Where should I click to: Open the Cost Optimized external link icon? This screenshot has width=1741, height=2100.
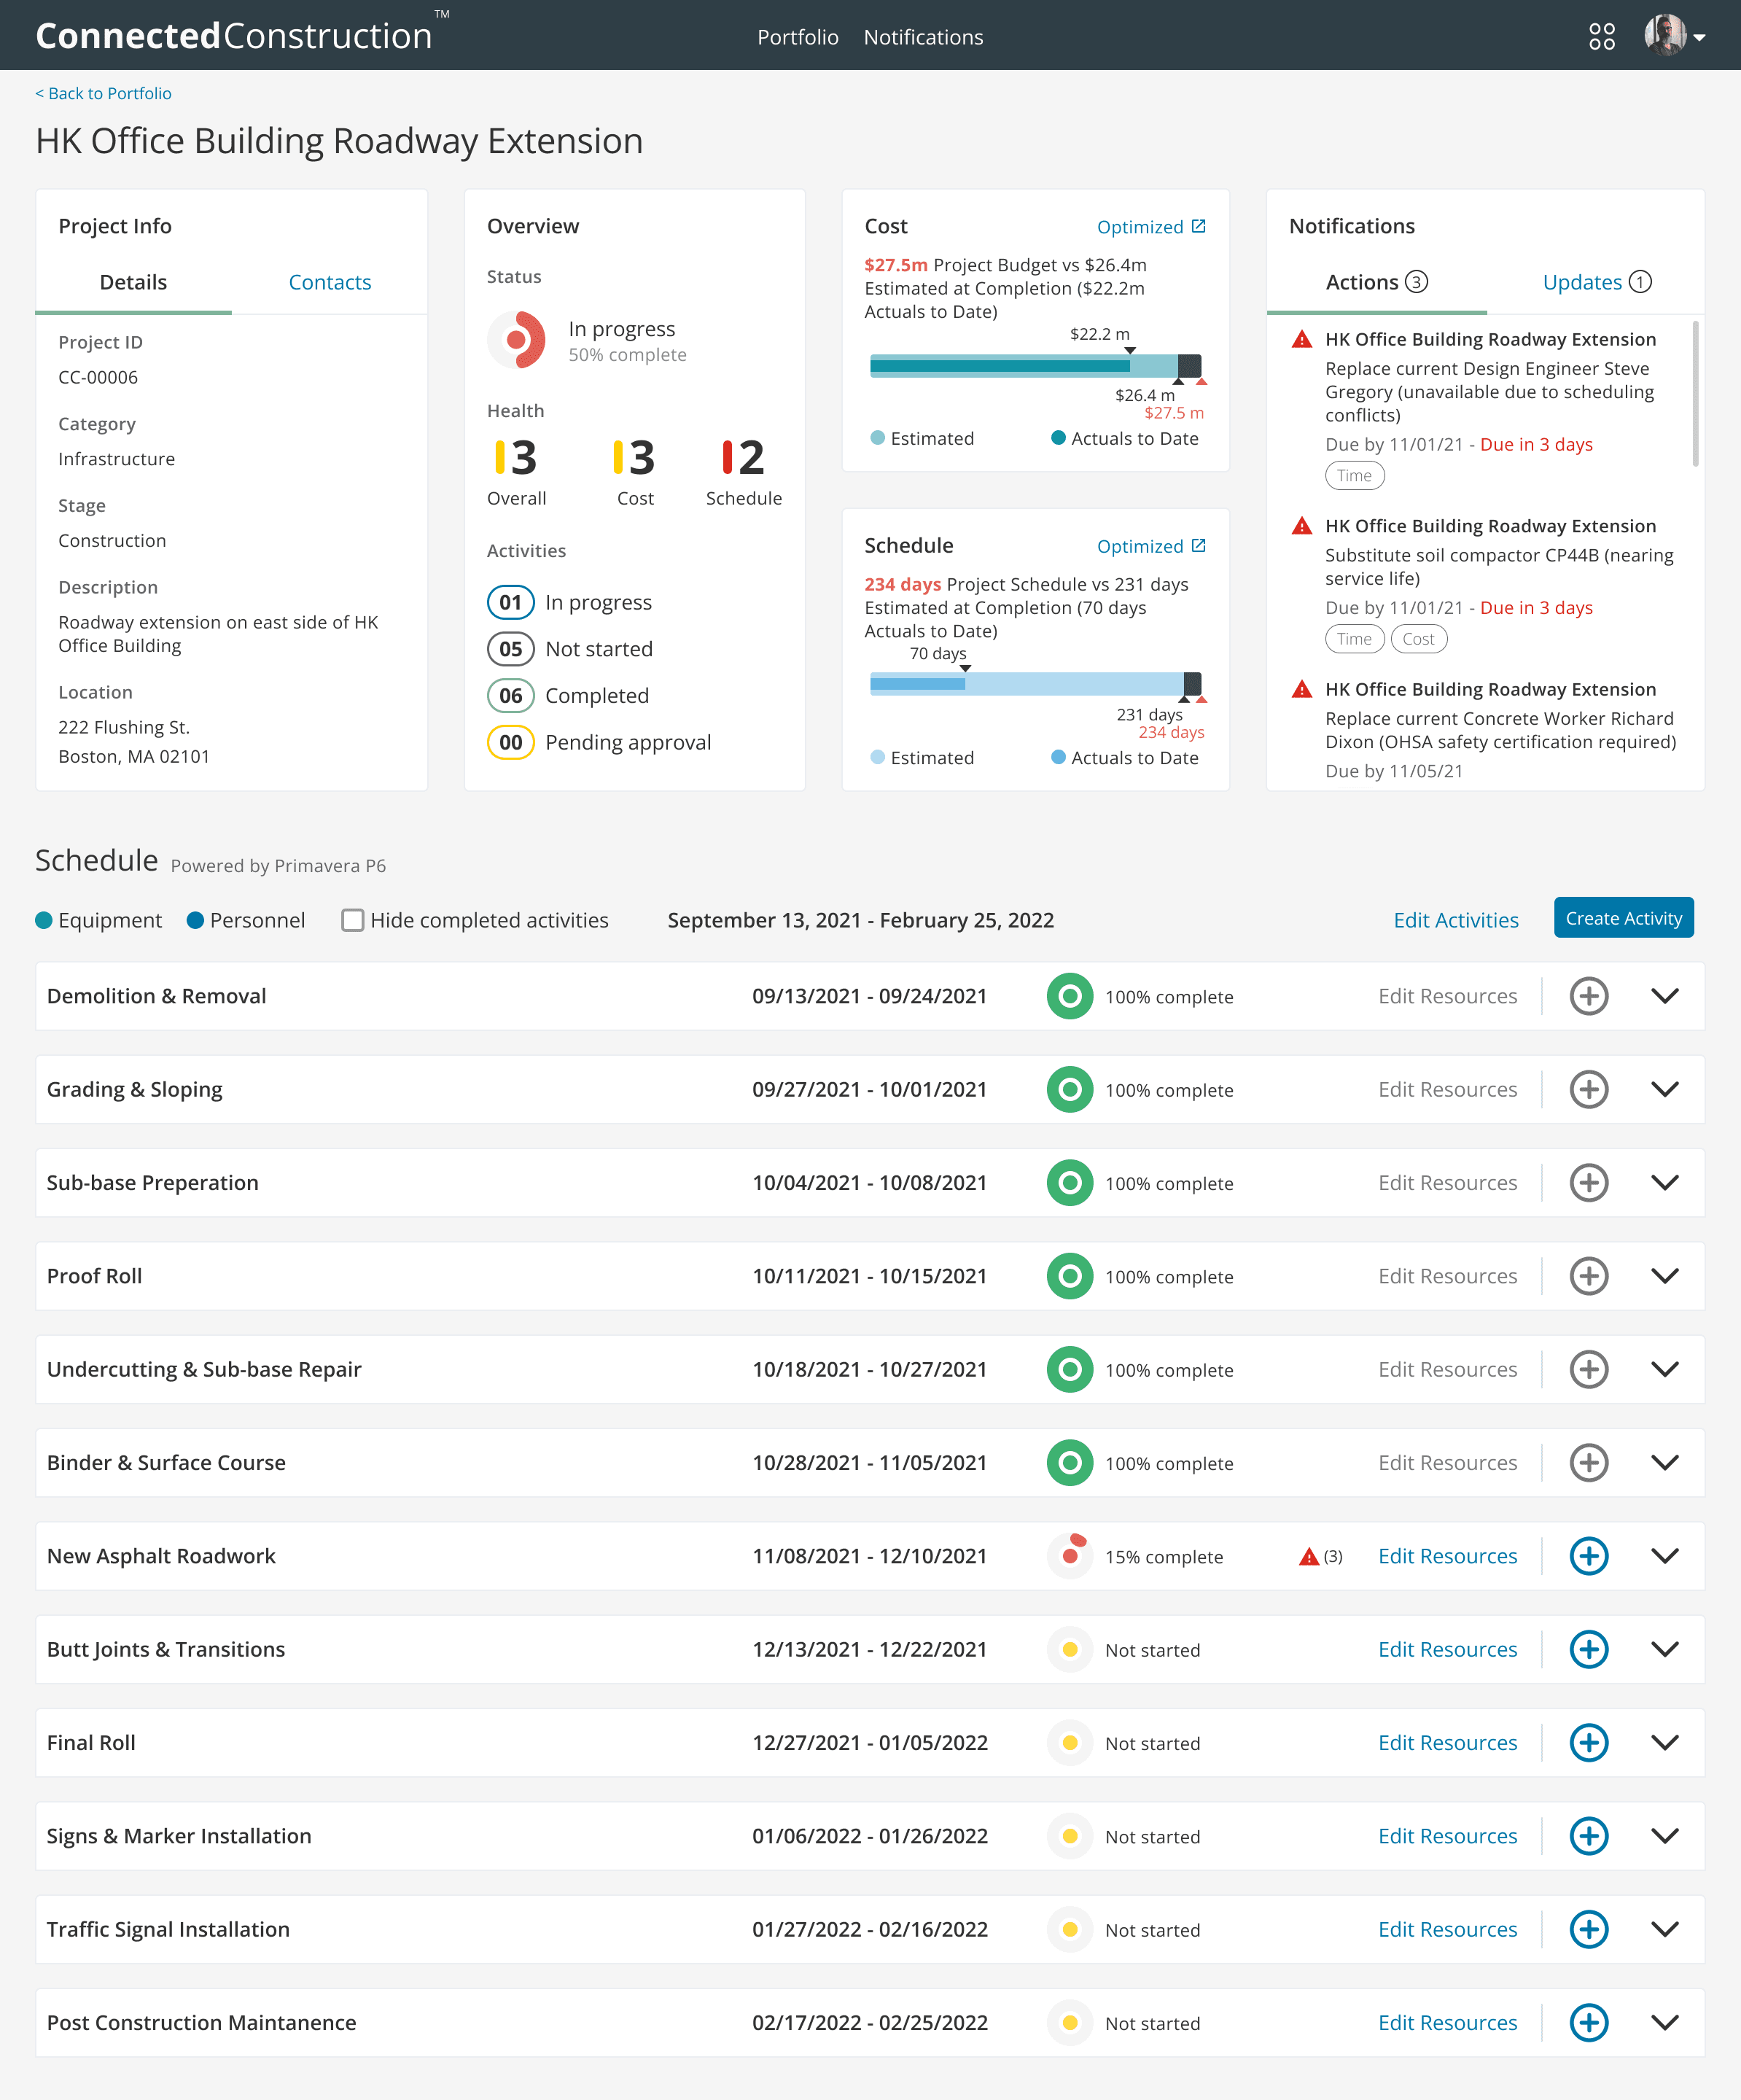click(x=1198, y=226)
